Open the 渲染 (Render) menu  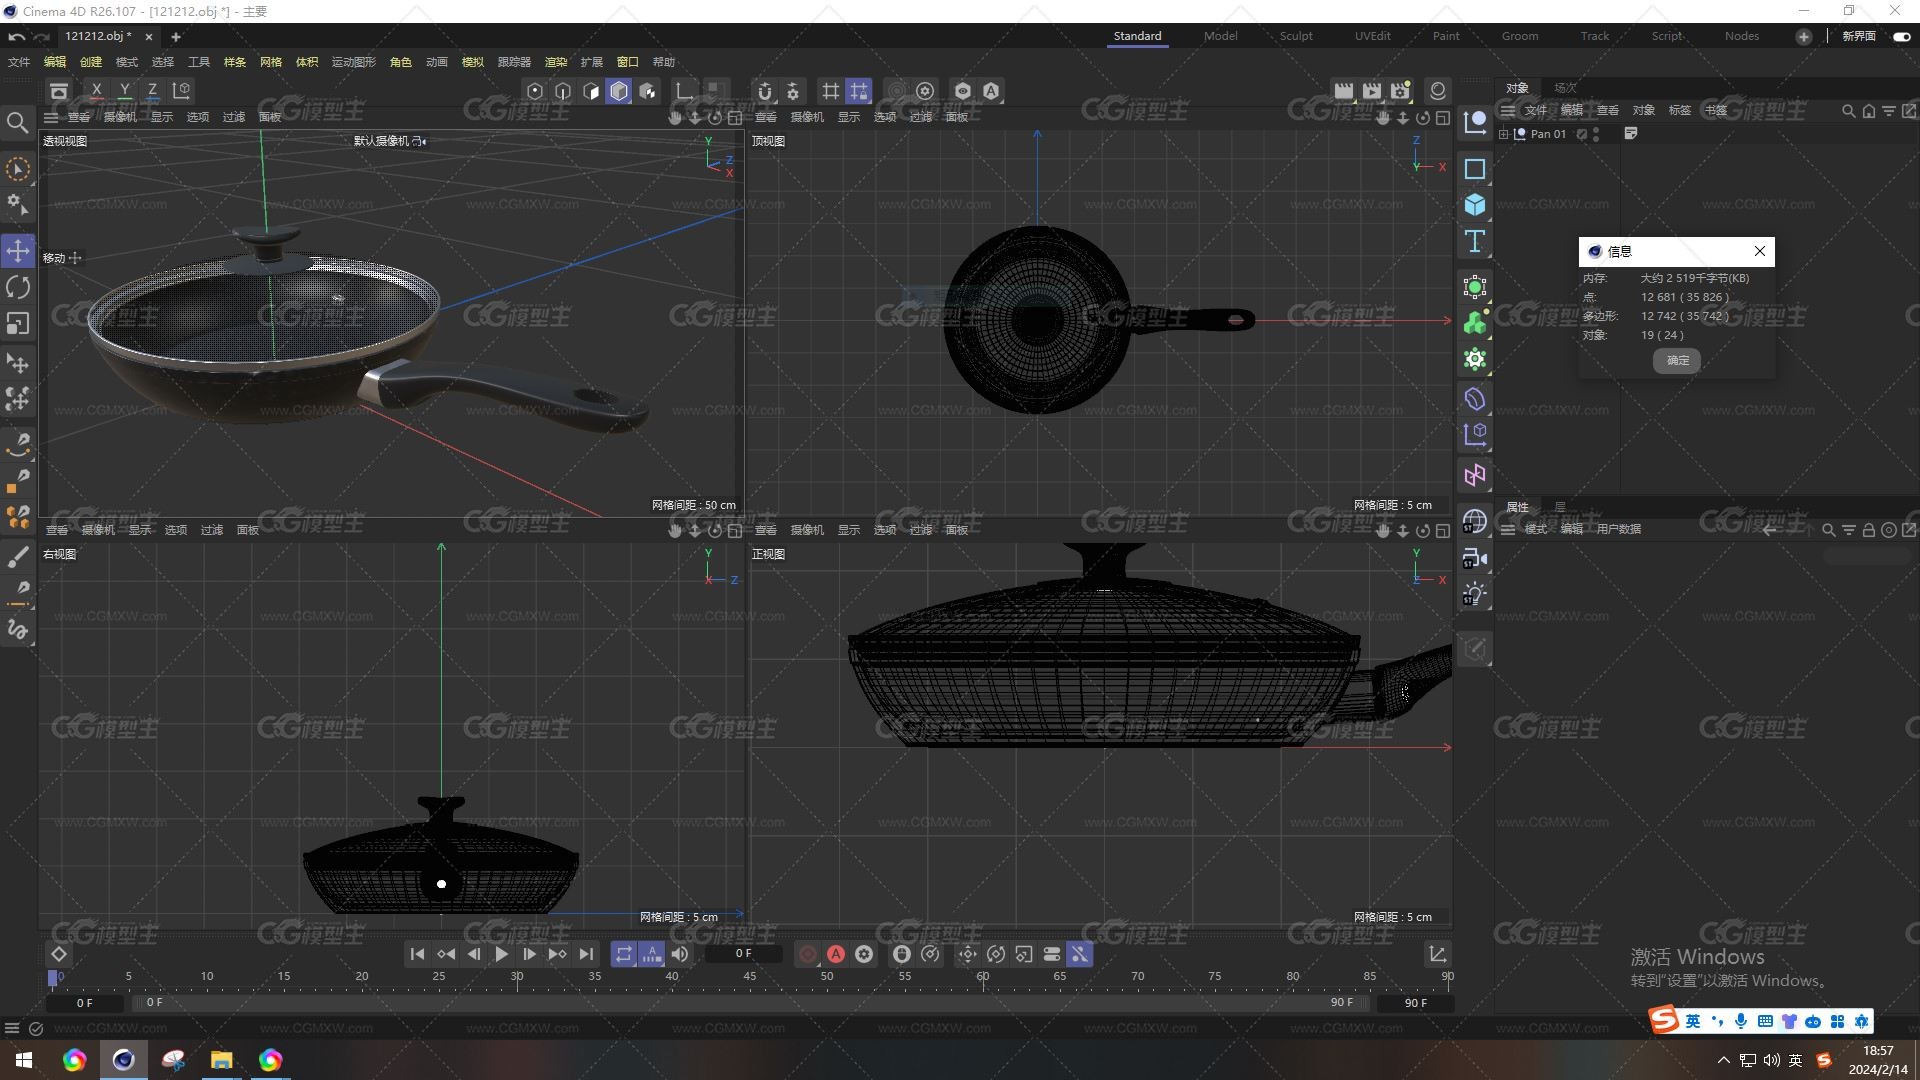tap(556, 62)
